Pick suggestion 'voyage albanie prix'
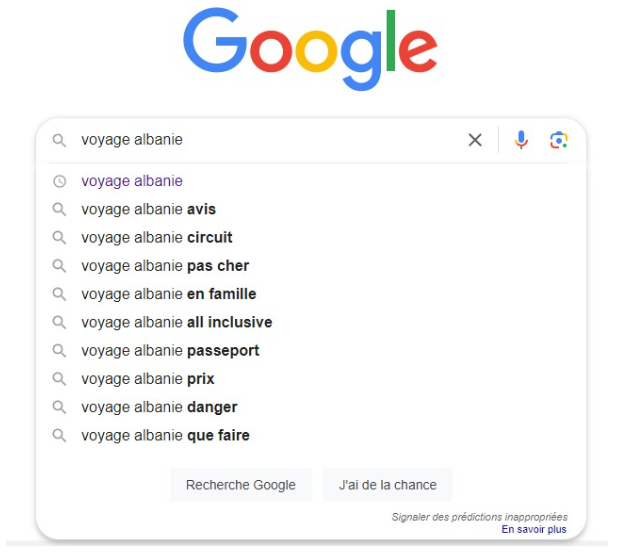This screenshot has width=630, height=556. coord(148,379)
